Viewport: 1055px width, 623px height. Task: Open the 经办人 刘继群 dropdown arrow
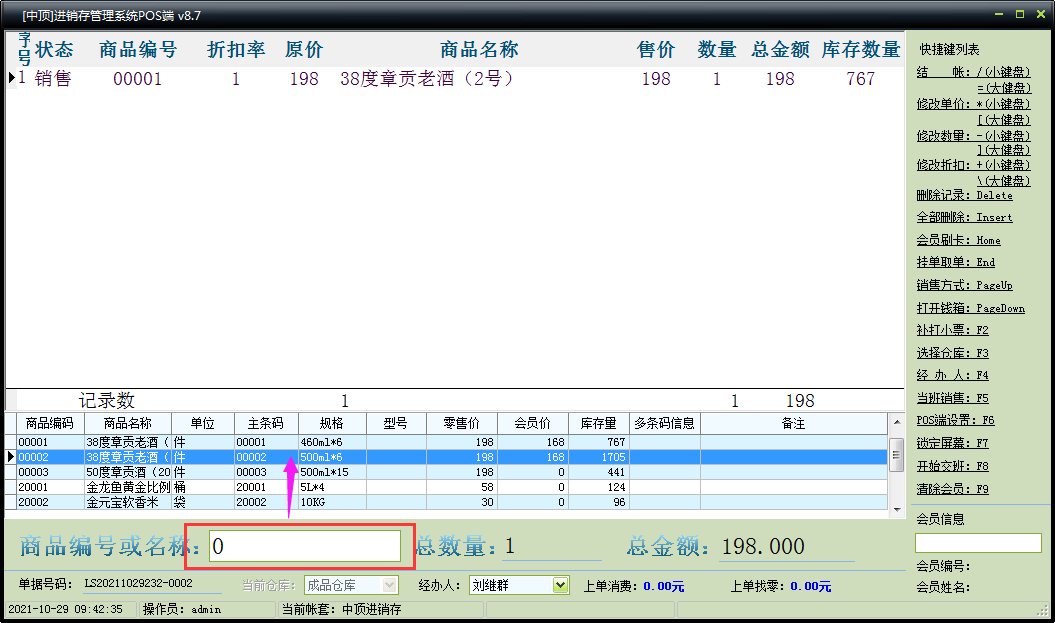[560, 585]
